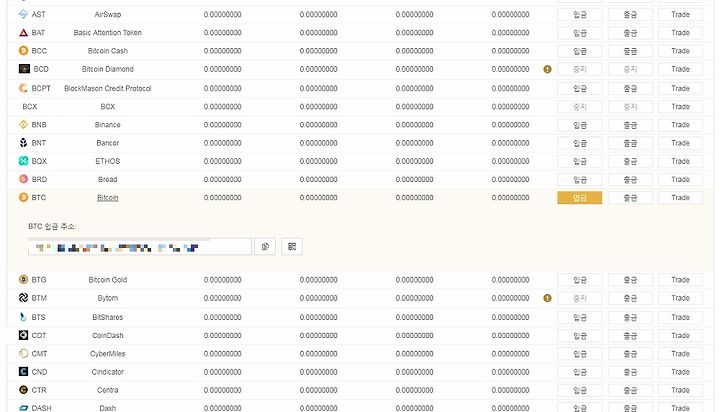Click the 'BTC 입금 주소:' label
Screen dimensions: 720x412
click(52, 226)
